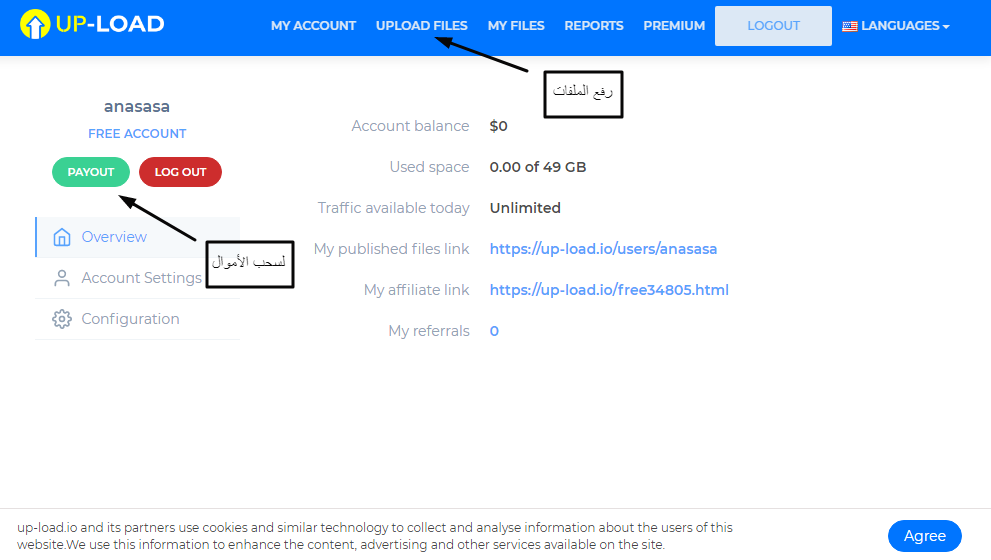The height and width of the screenshot is (560, 991).
Task: Click the username anasasa
Action: pyautogui.click(x=137, y=106)
